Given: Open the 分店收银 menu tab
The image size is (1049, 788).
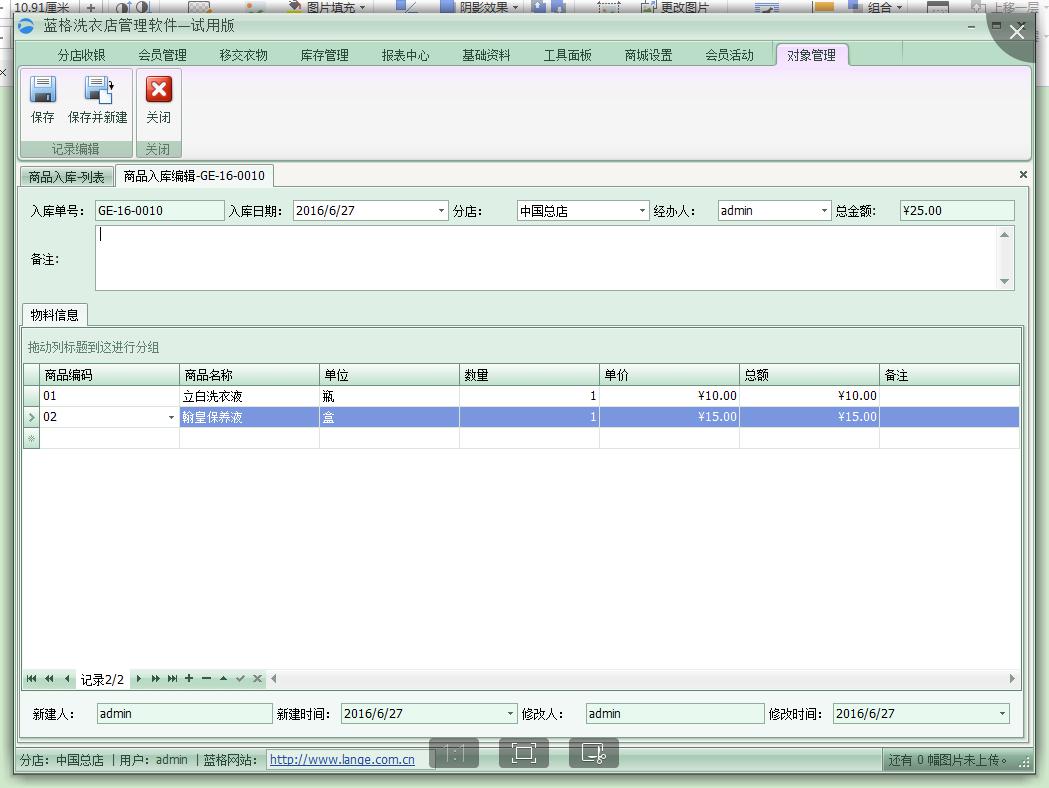Looking at the screenshot, I should (82, 56).
